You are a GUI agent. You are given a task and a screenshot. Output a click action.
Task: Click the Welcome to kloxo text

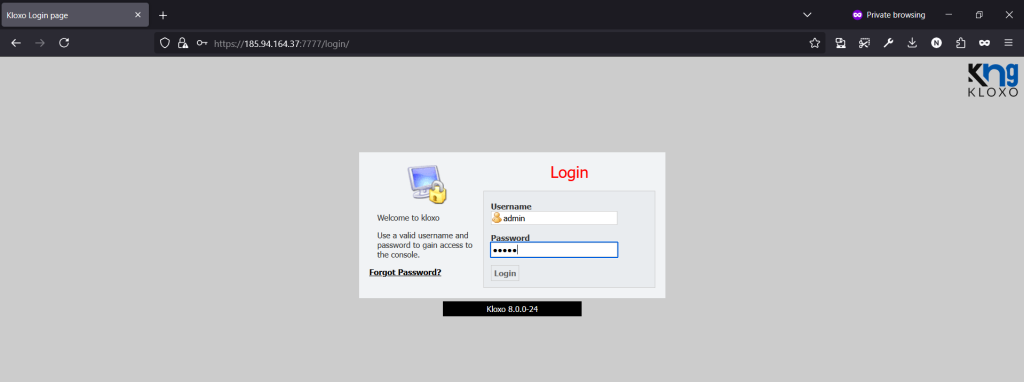408,218
